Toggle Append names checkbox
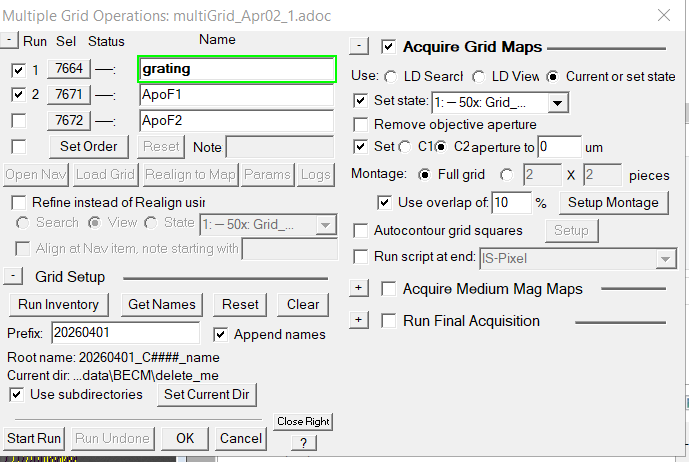689x462 pixels. pos(221,335)
